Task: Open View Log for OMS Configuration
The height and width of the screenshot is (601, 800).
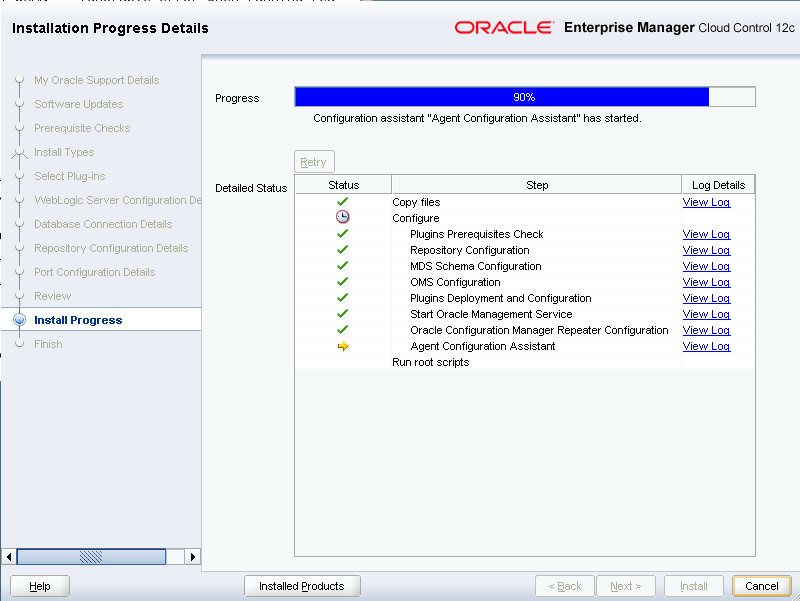Action: coord(706,282)
